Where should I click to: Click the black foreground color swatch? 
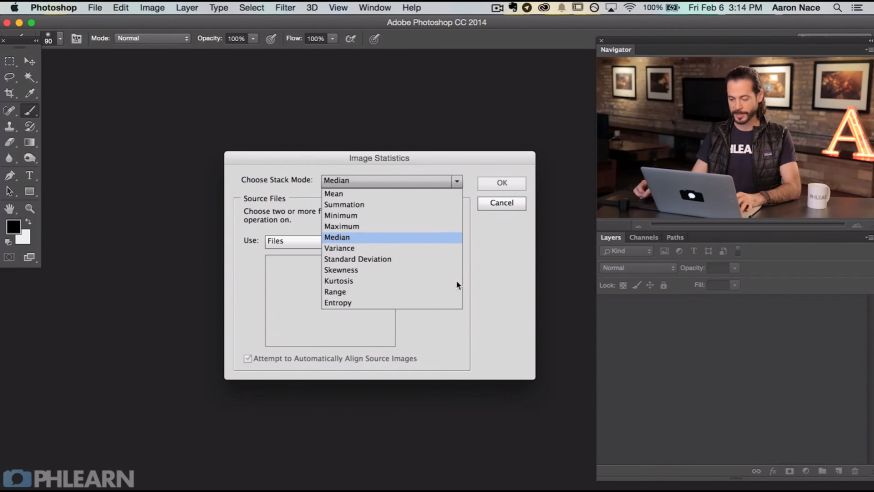[x=13, y=227]
